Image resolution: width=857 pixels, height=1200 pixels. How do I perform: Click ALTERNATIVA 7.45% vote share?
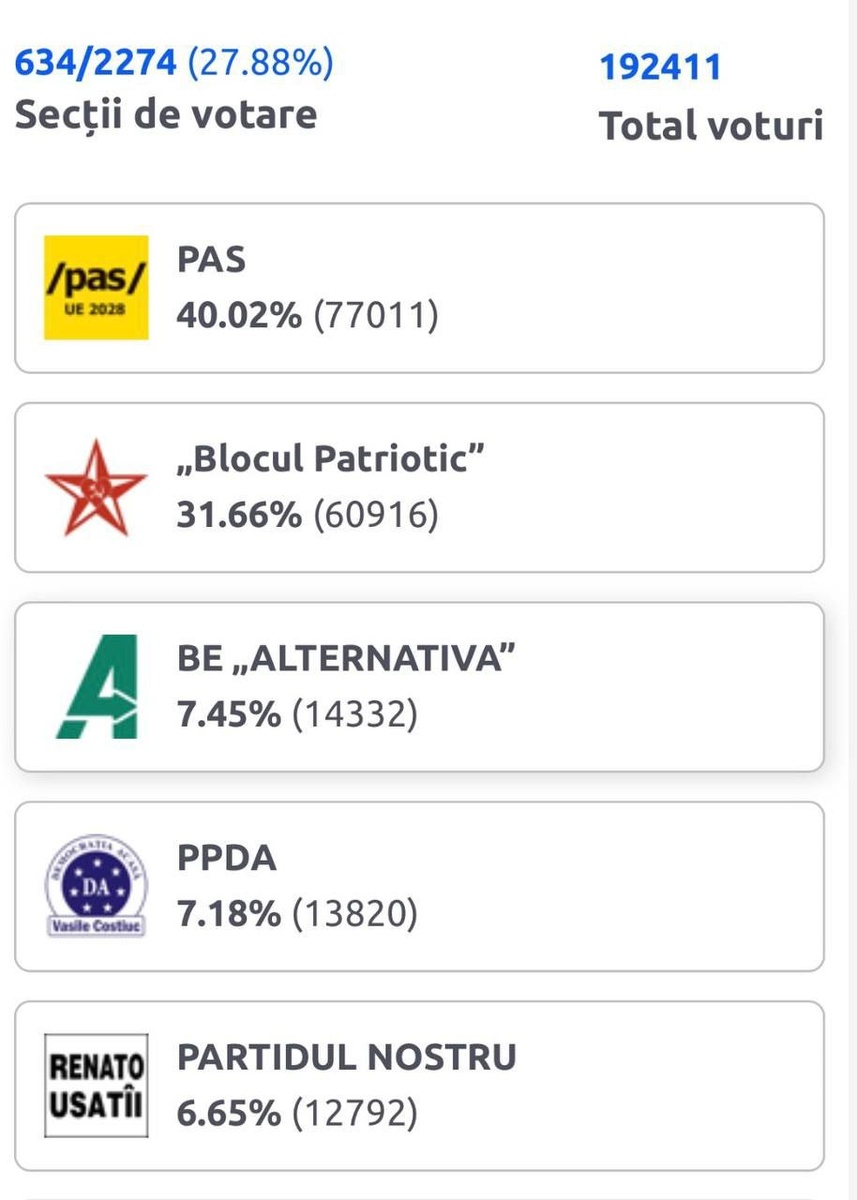coord(229,715)
